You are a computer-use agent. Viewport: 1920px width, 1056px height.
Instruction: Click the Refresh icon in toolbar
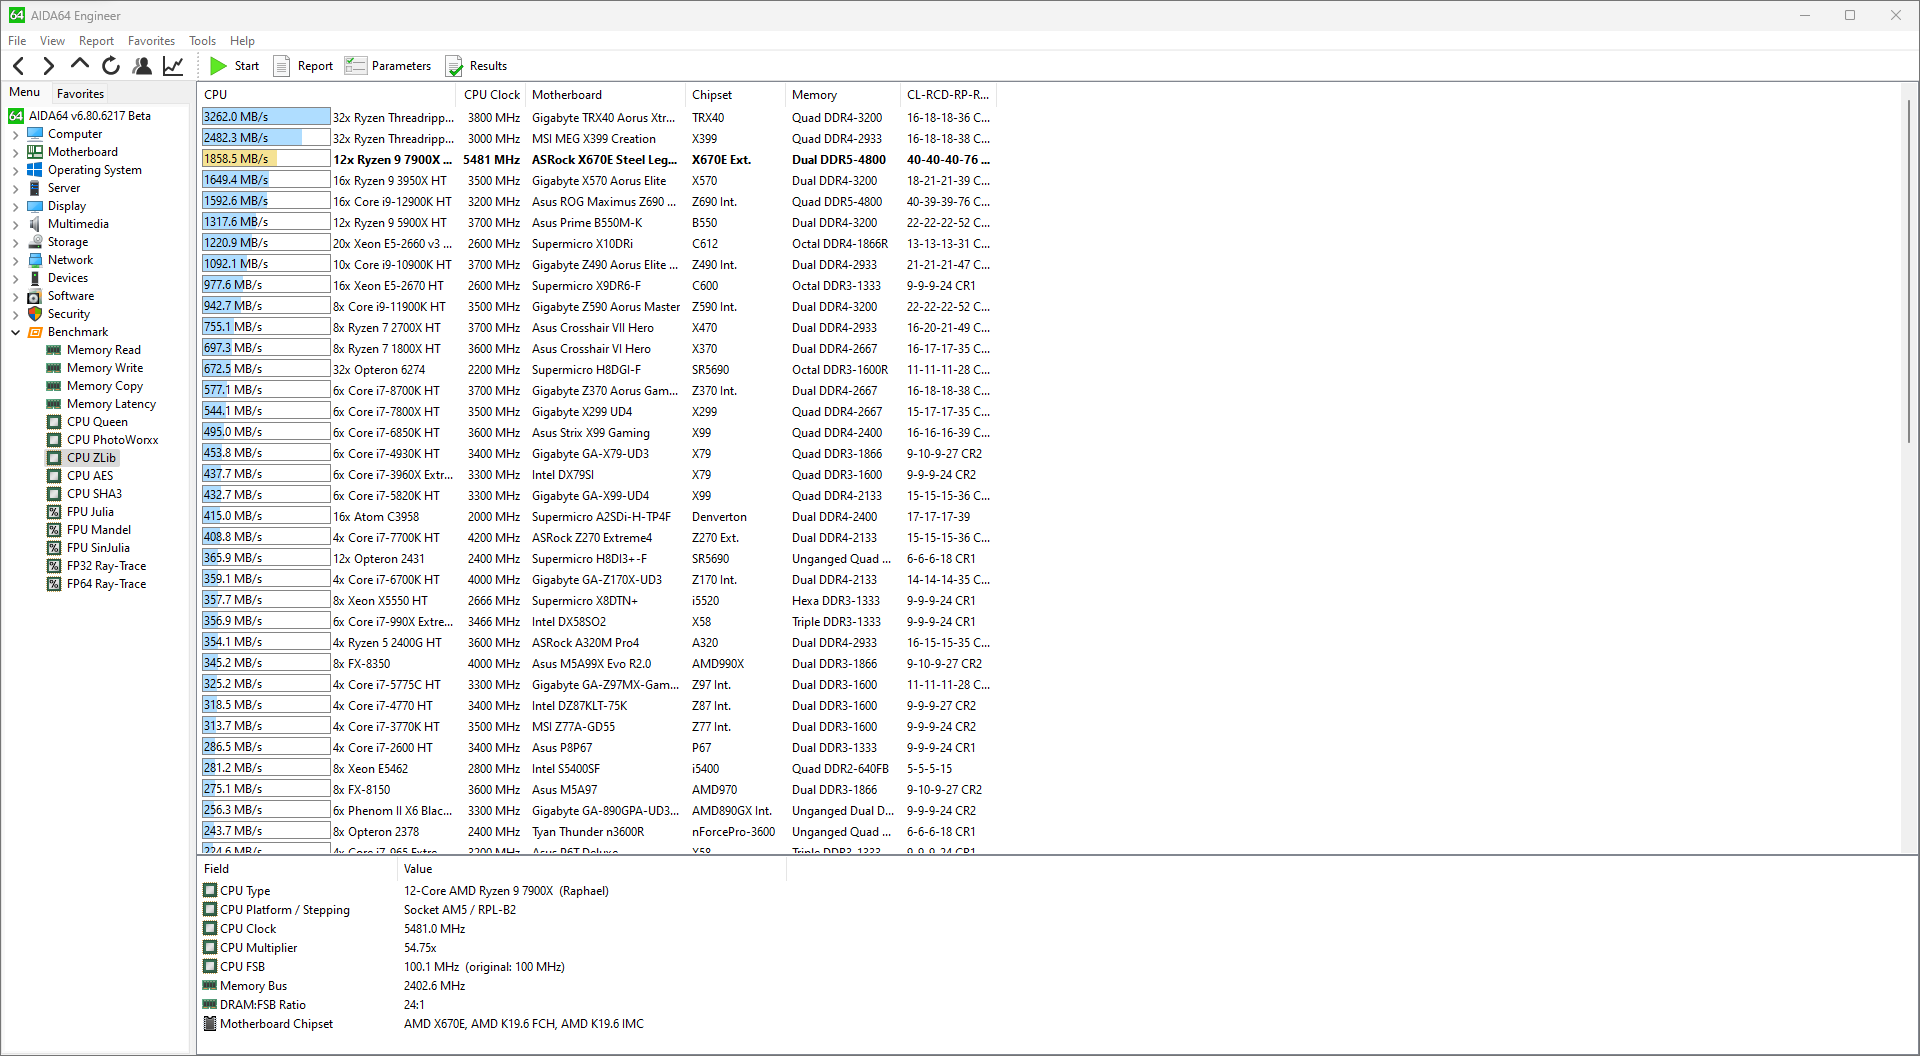[x=111, y=66]
